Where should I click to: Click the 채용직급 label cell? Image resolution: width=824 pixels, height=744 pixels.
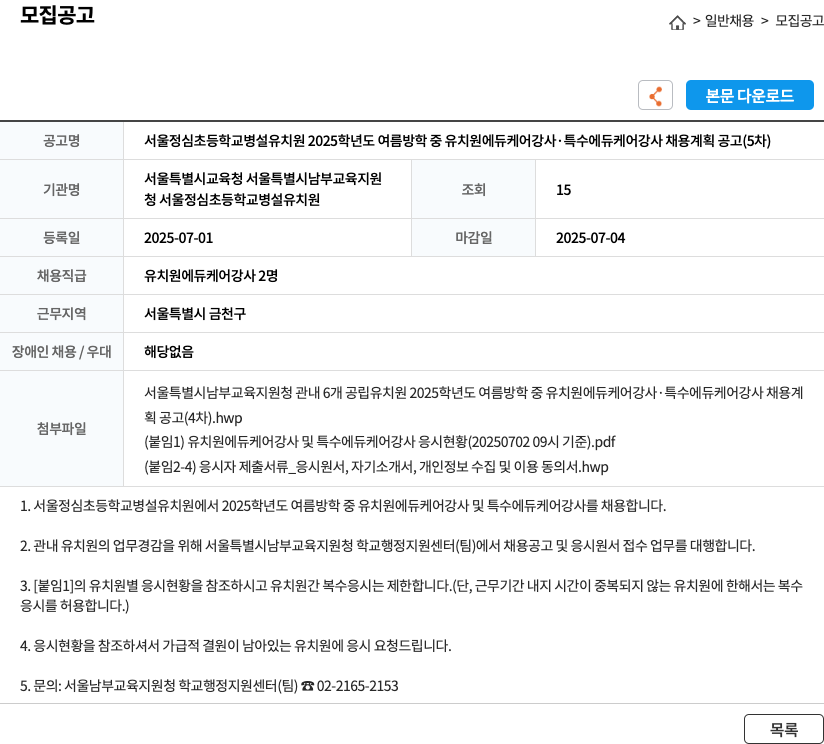pos(61,275)
